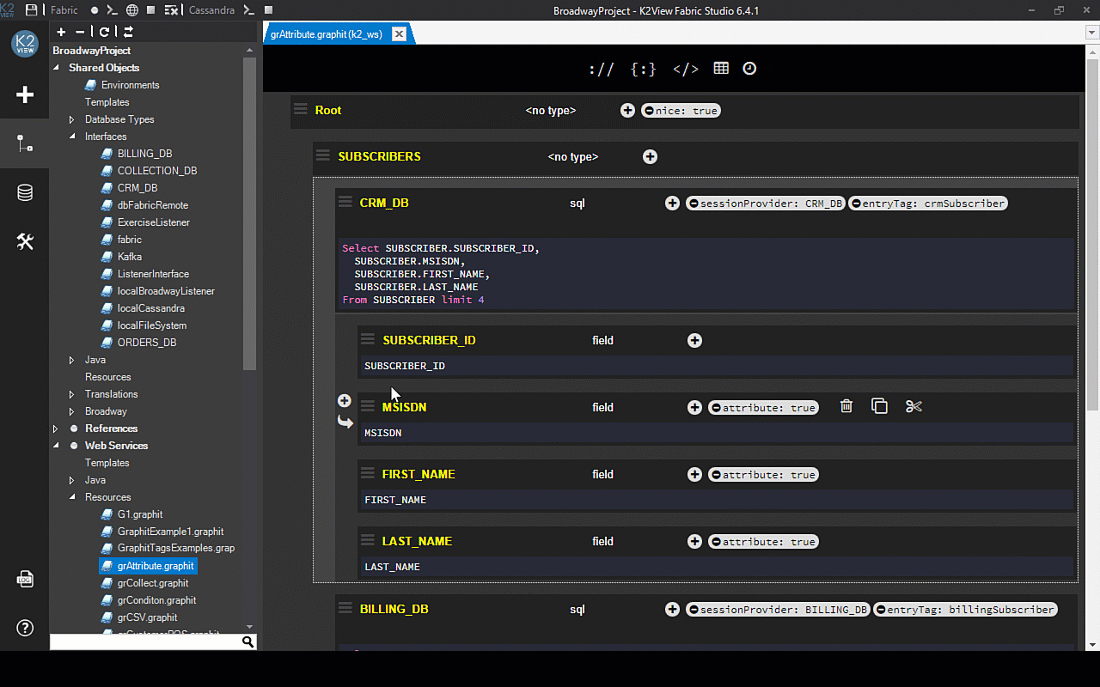Viewport: 1100px width, 687px height.
Task: Expand the Broadway node
Action: tap(72, 411)
